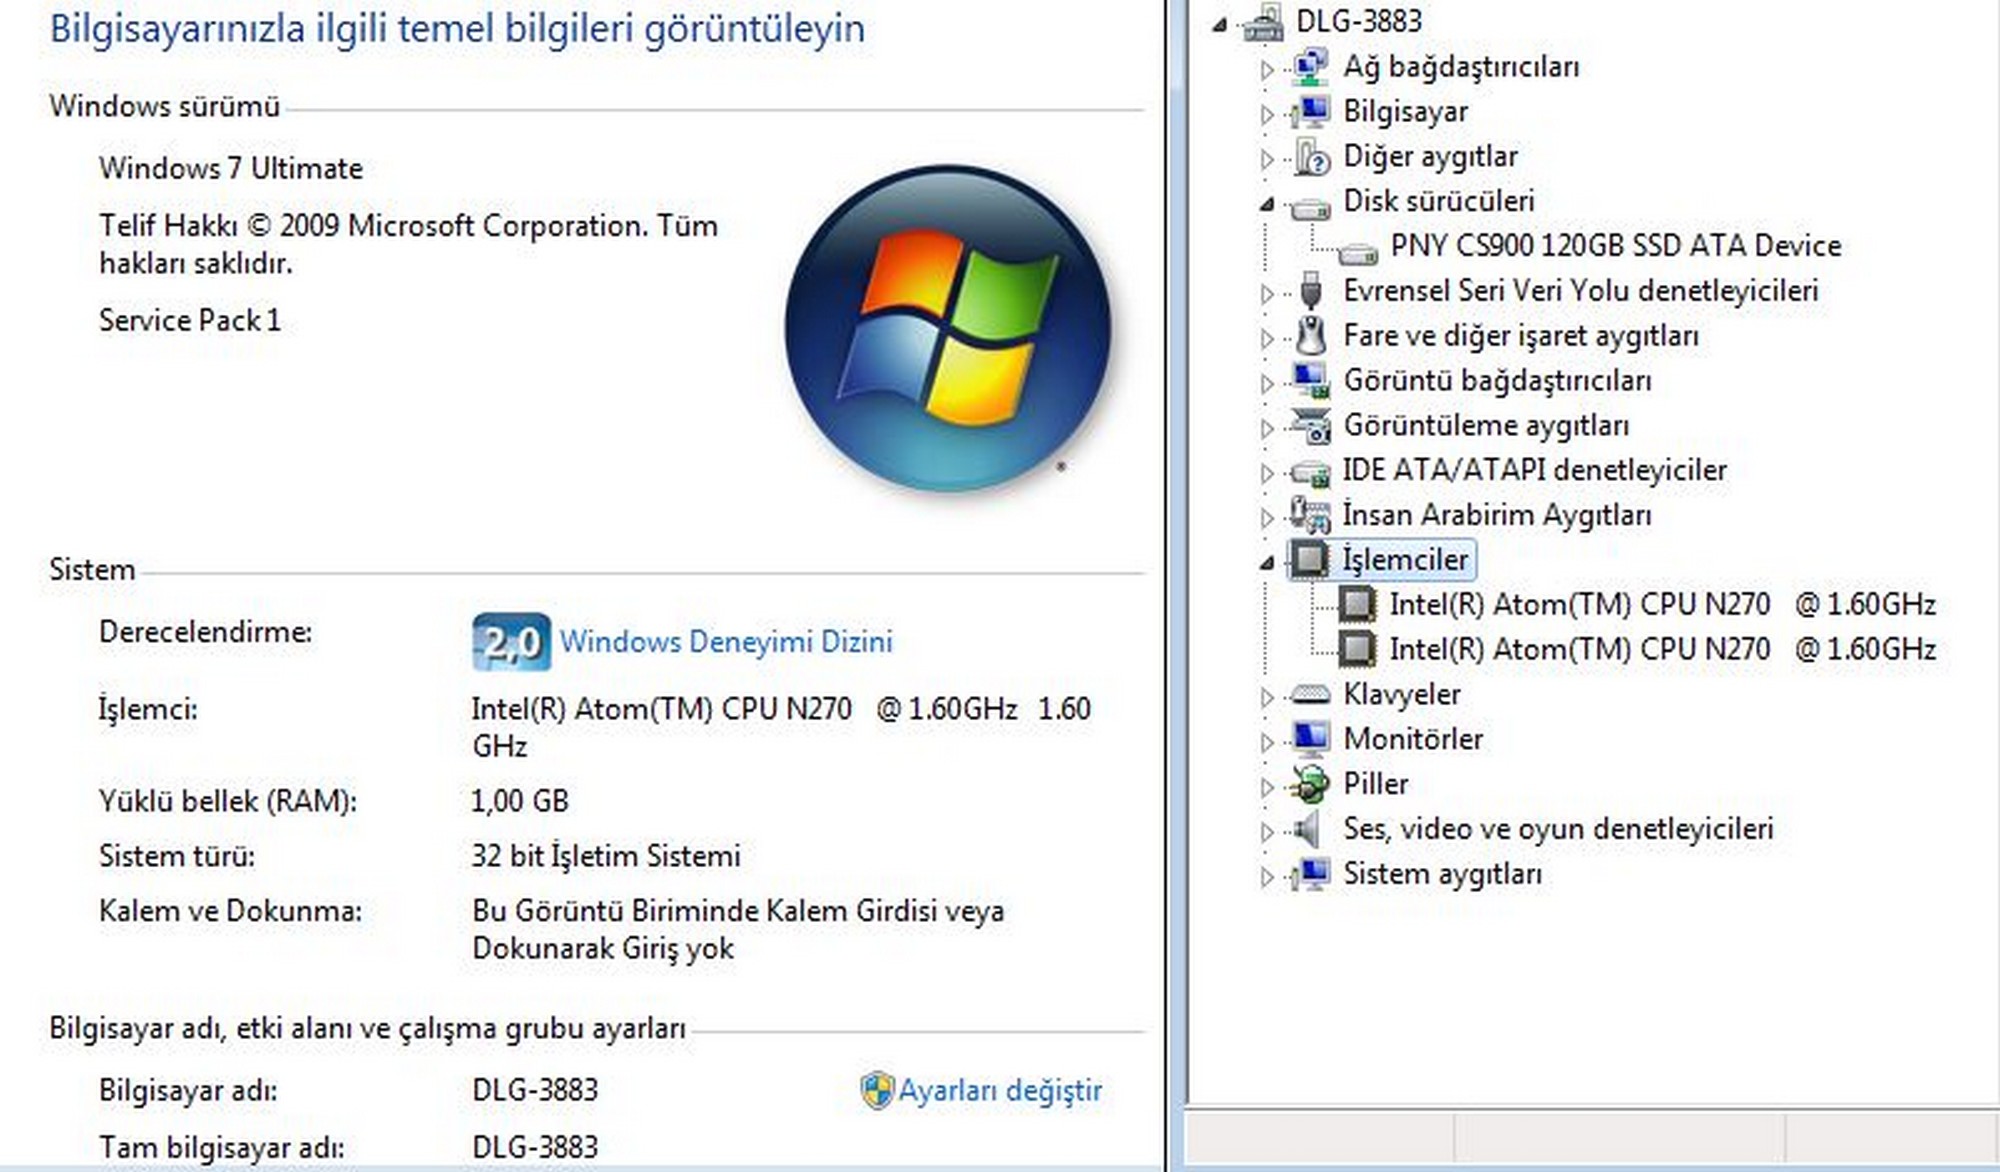Select the first Intel Atom N270 entry
The image size is (2000, 1172).
(x=1662, y=605)
